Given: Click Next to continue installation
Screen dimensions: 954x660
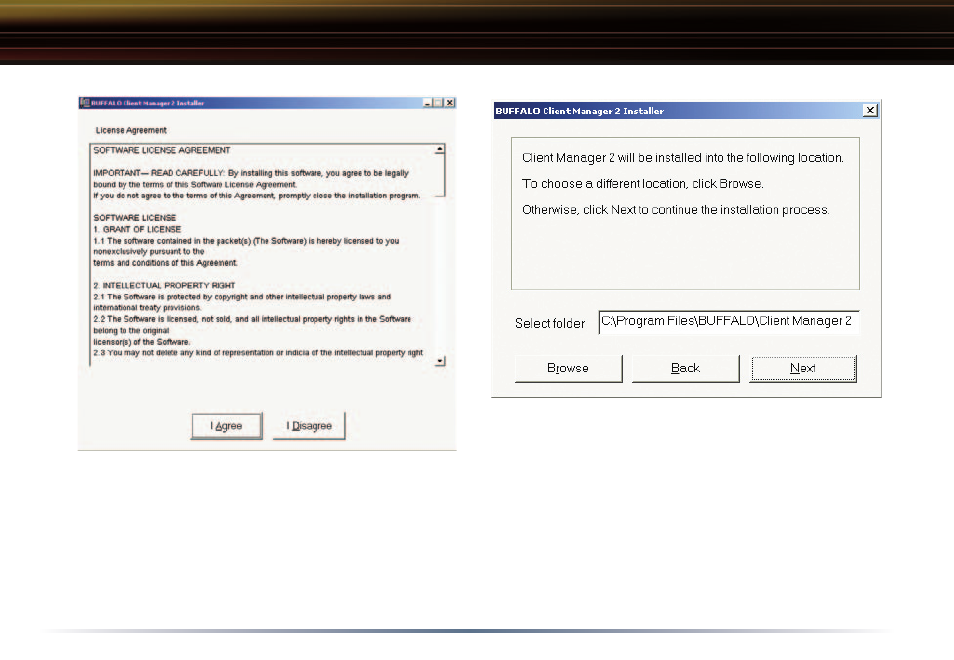Looking at the screenshot, I should point(803,368).
